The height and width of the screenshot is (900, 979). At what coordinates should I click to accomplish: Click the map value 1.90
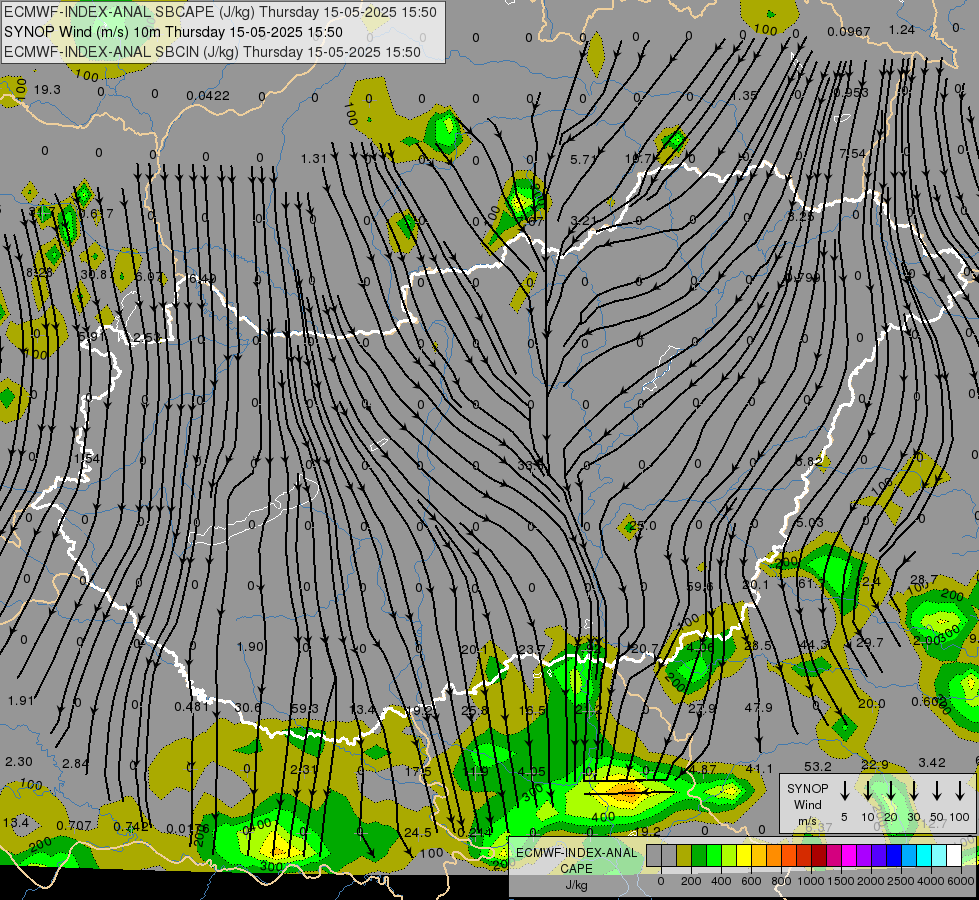pyautogui.click(x=250, y=646)
